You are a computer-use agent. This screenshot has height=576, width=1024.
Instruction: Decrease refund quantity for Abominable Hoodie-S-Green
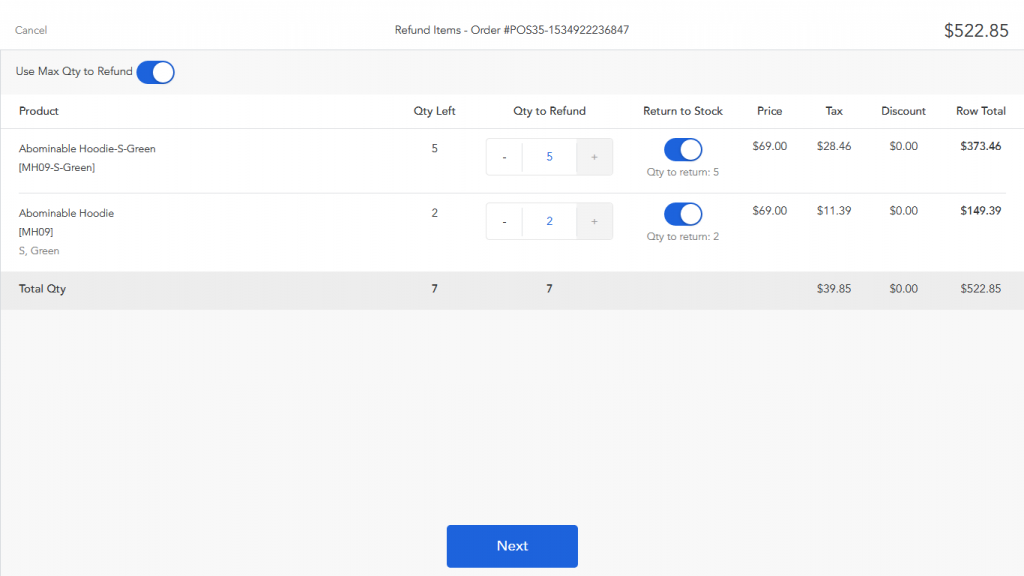coord(504,157)
